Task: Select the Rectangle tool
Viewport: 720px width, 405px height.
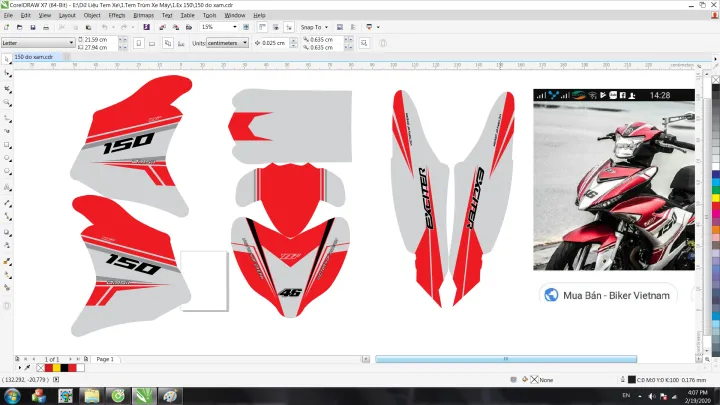Action: coord(7,144)
